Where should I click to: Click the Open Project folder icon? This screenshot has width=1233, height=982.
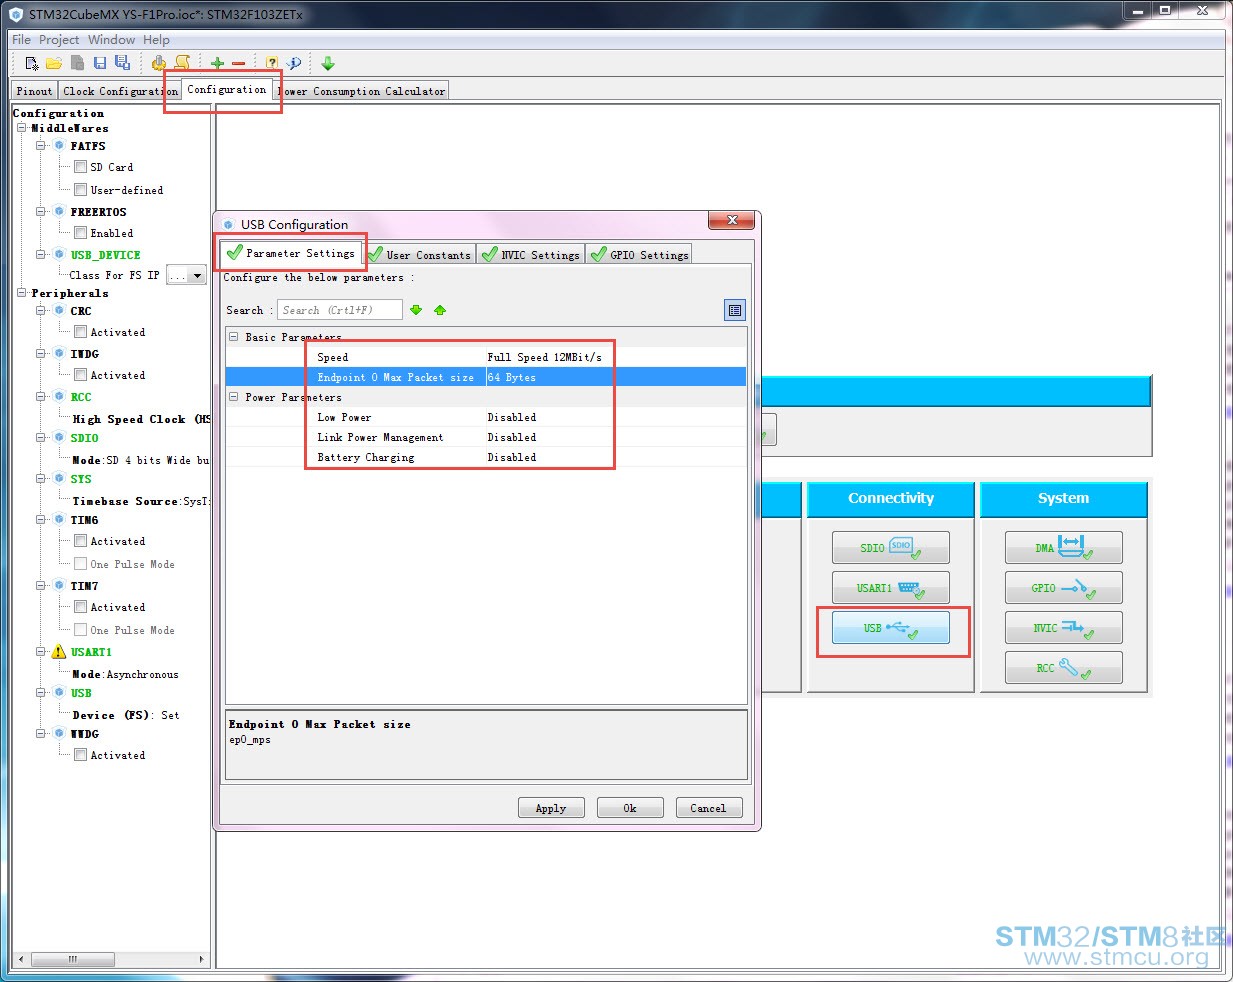coord(54,63)
